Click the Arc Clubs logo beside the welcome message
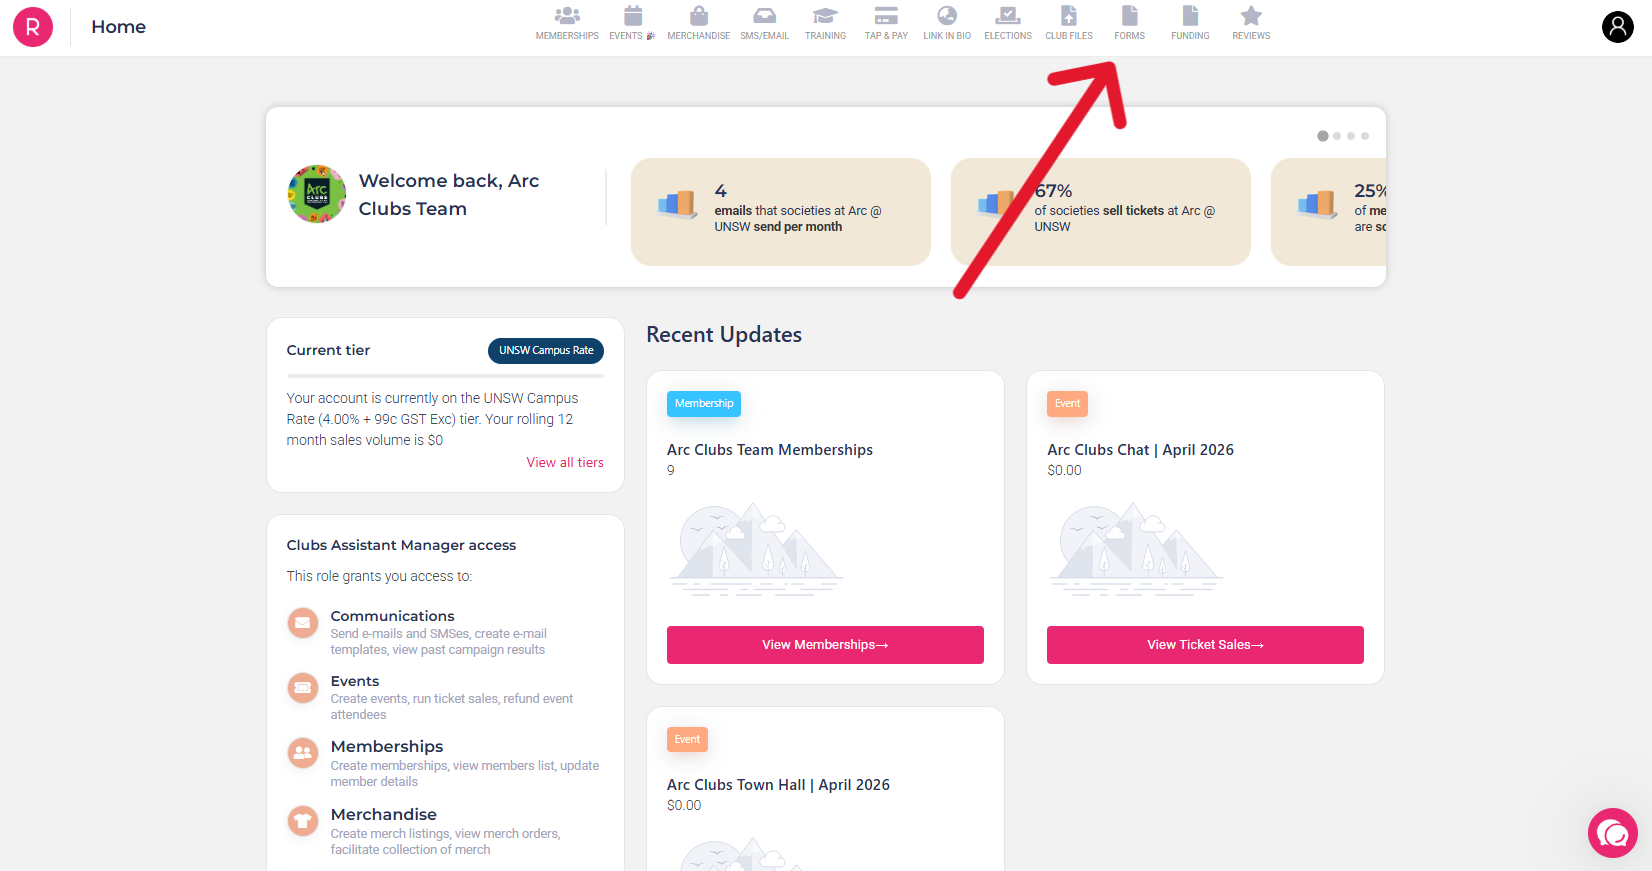The image size is (1652, 871). [x=317, y=194]
